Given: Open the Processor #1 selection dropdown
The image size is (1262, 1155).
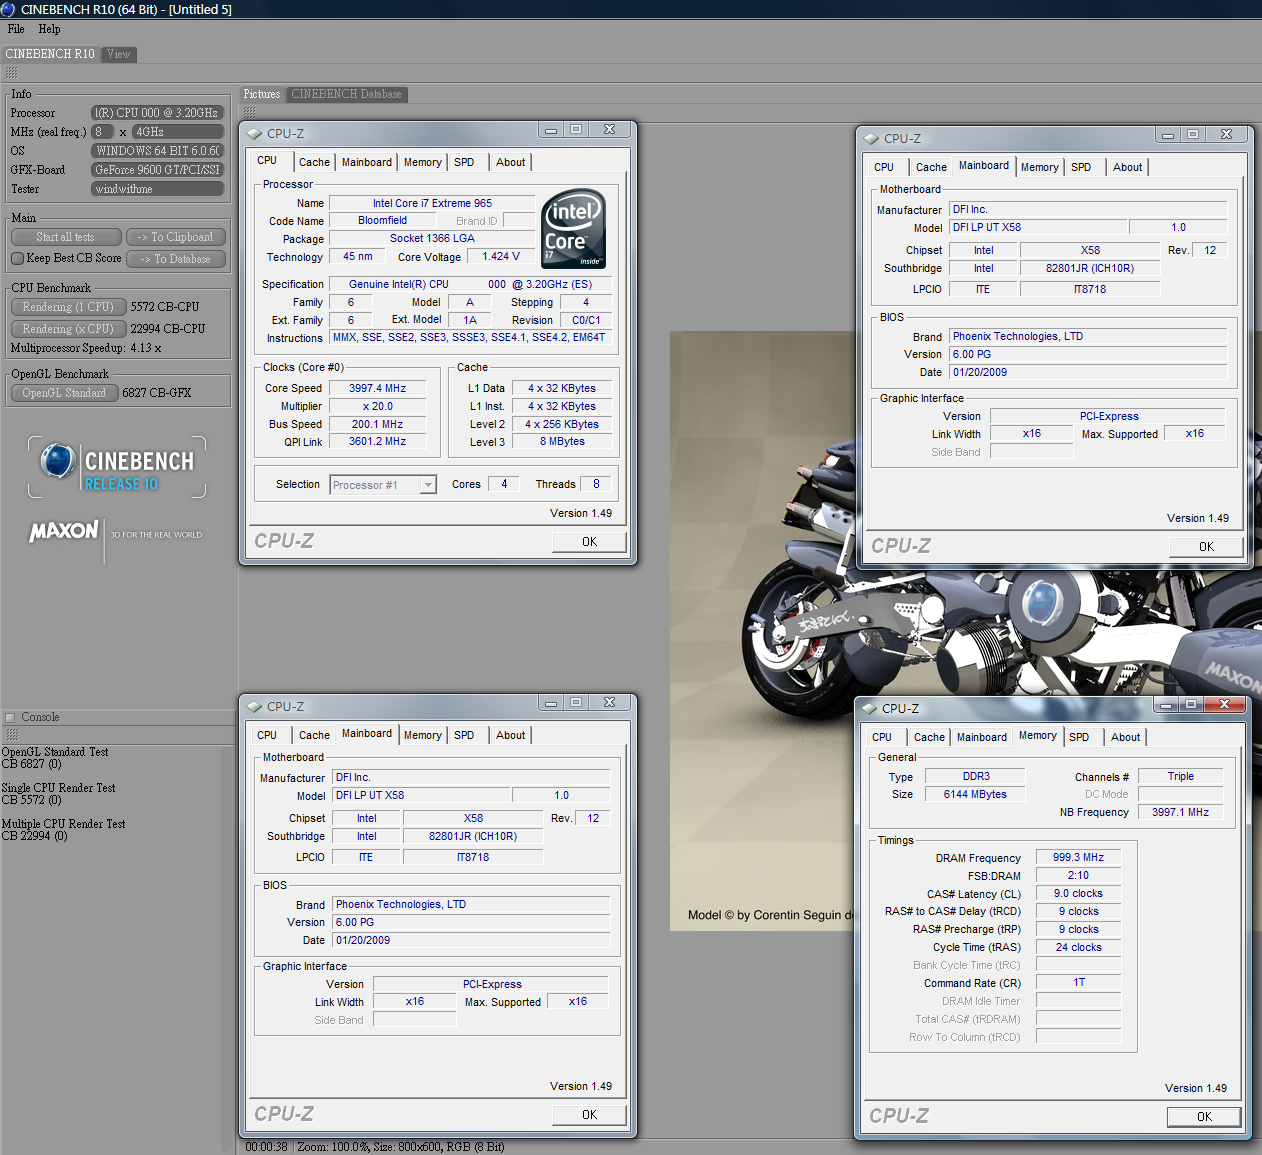Looking at the screenshot, I should point(428,485).
